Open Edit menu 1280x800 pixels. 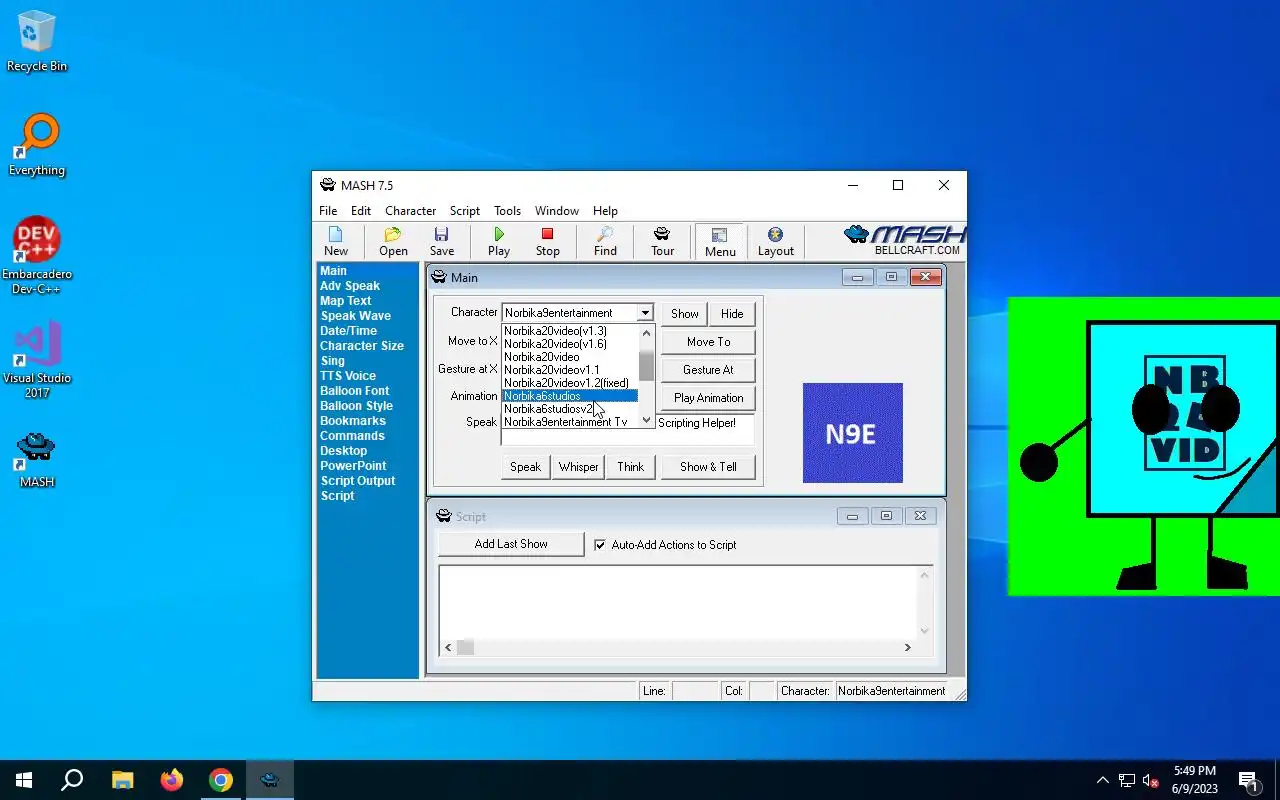(x=361, y=211)
